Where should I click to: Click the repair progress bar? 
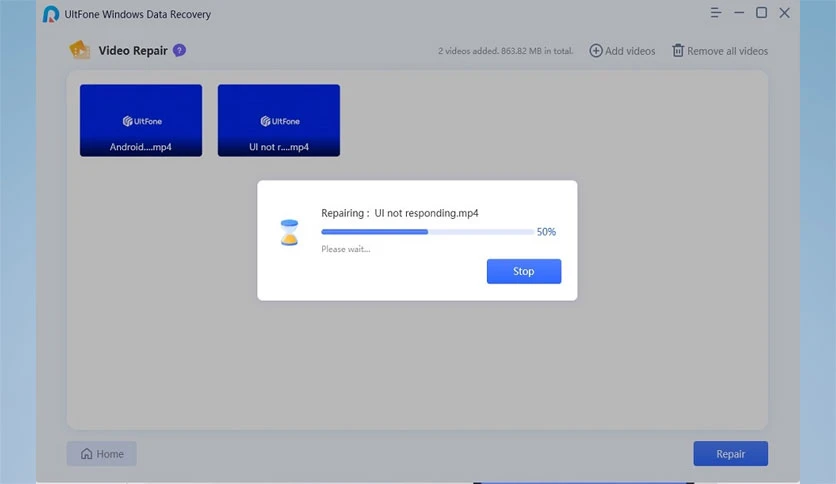(x=427, y=232)
